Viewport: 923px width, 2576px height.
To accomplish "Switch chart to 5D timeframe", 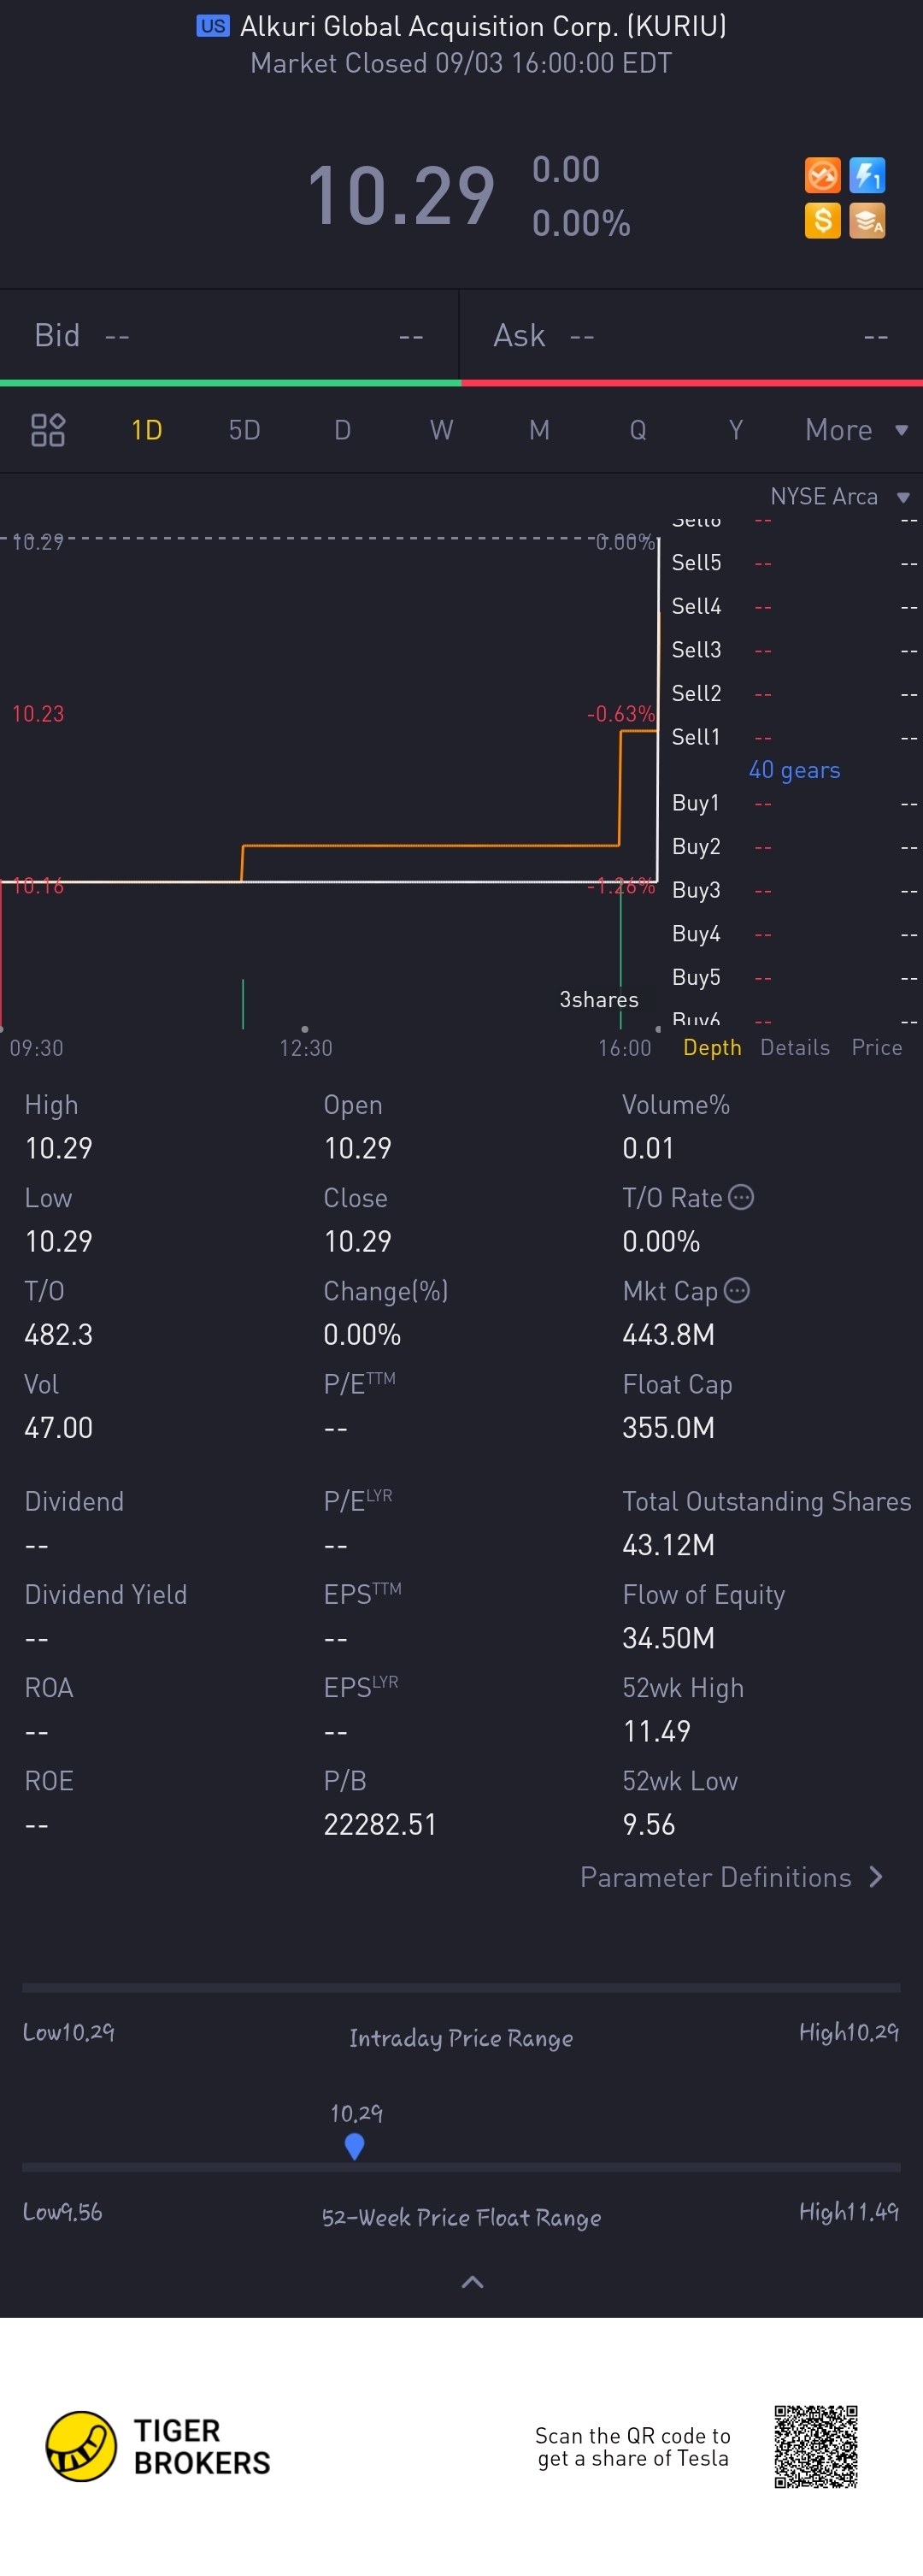I will click(244, 430).
